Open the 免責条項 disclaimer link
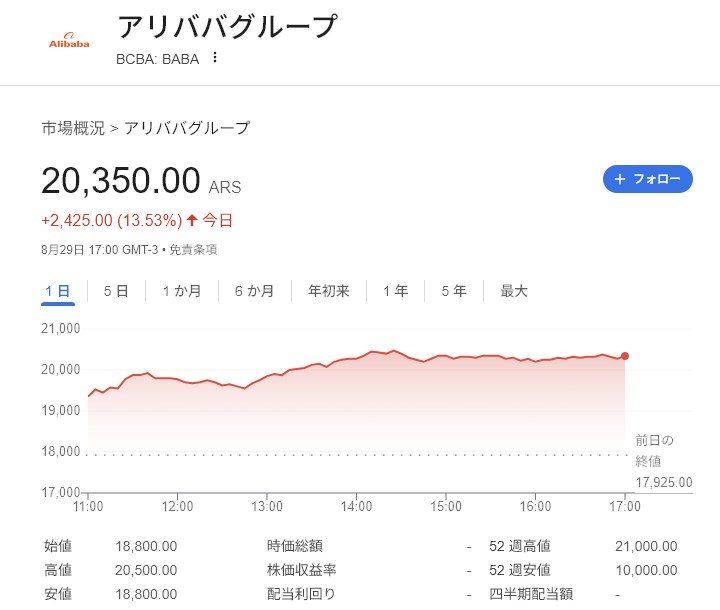The height and width of the screenshot is (610, 720). 193,250
